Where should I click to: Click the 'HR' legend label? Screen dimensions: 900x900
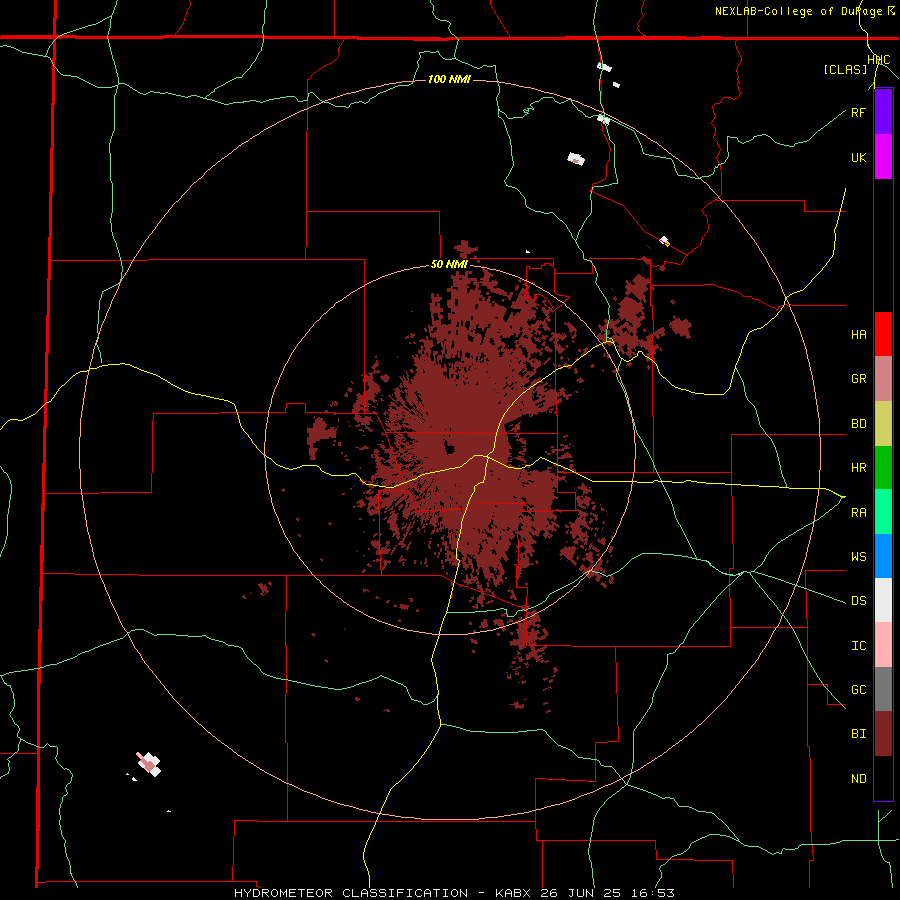pos(858,468)
